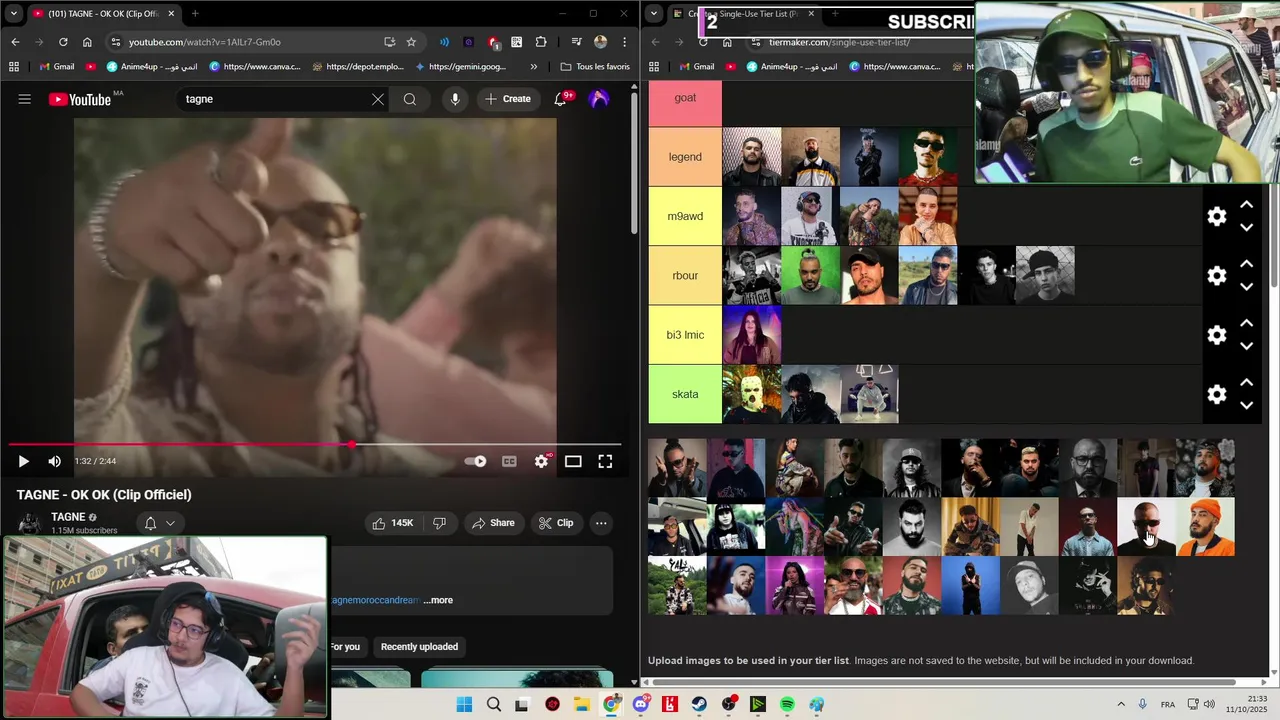The height and width of the screenshot is (720, 1280).
Task: Open the settings gear for the skata tier
Action: pyautogui.click(x=1217, y=394)
